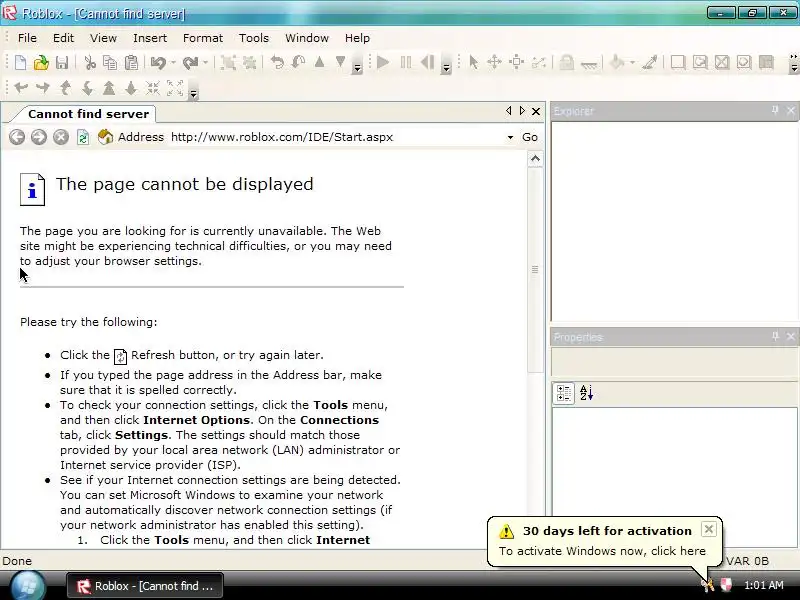
Task: Expand the camera toolbar options arrow
Action: point(193,93)
